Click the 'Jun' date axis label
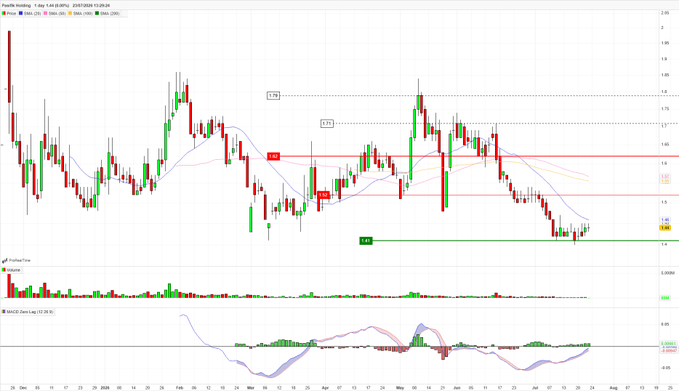 pos(456,388)
